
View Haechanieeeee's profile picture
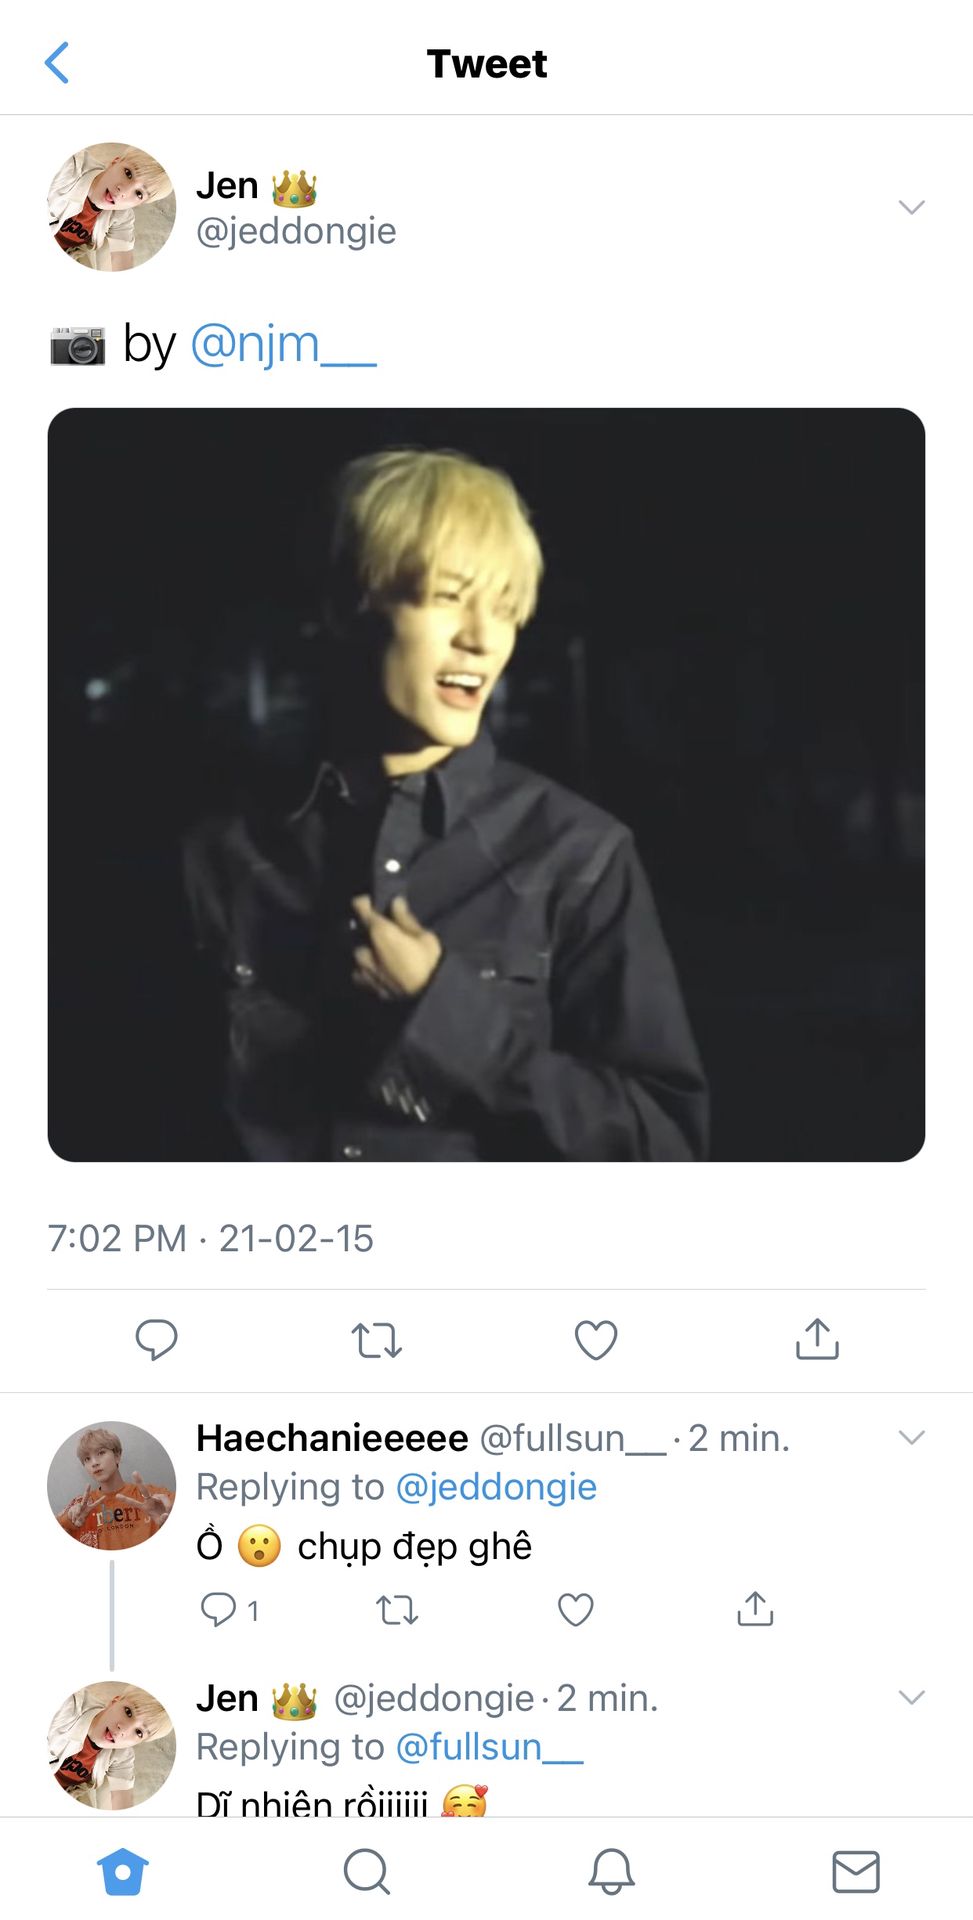pyautogui.click(x=112, y=1485)
